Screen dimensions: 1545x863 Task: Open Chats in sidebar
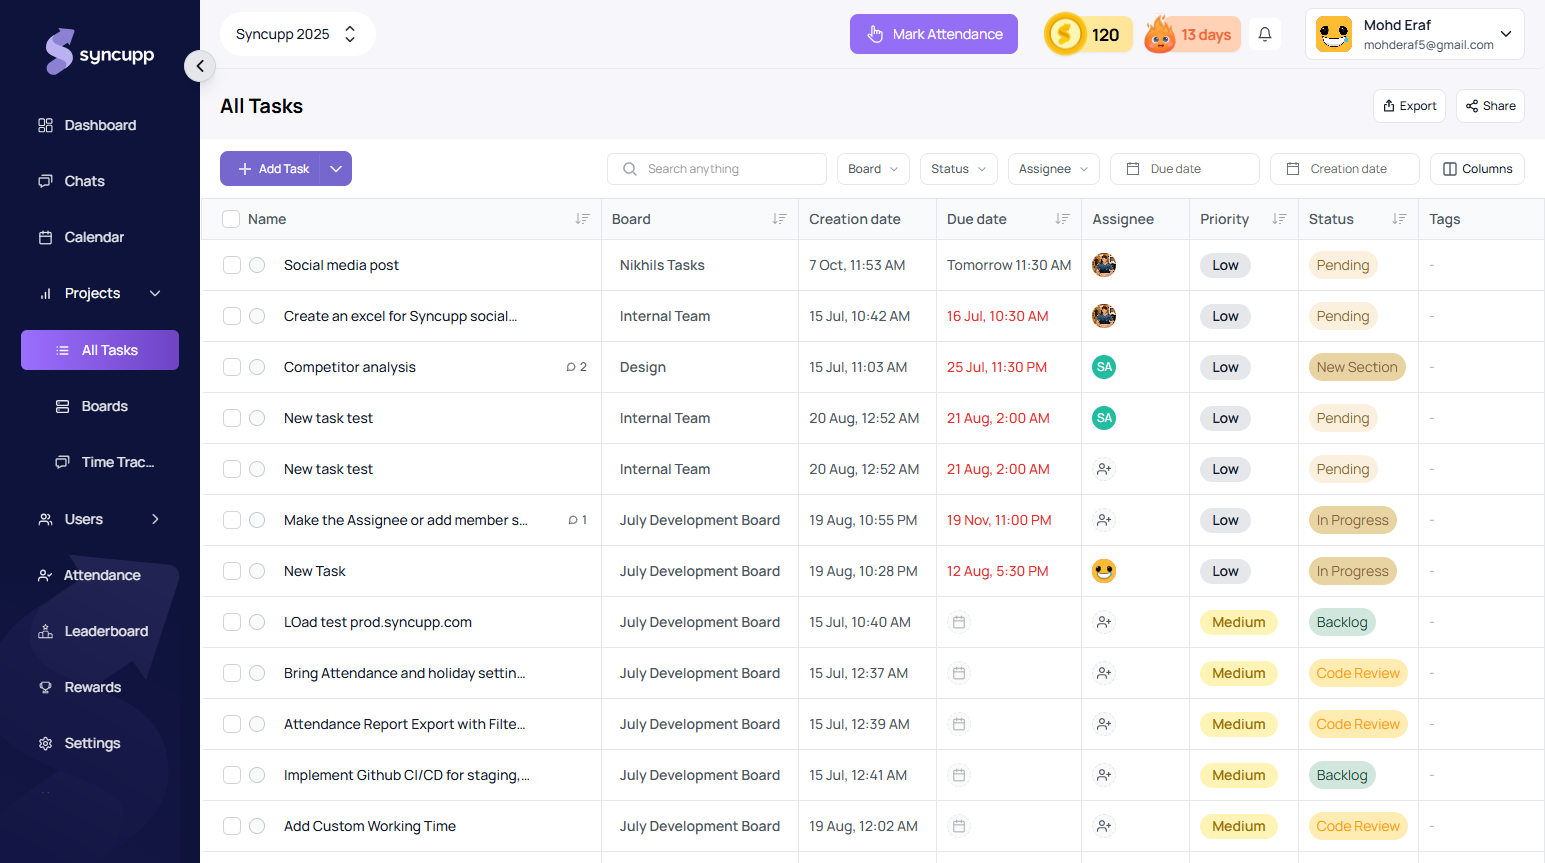(x=84, y=181)
